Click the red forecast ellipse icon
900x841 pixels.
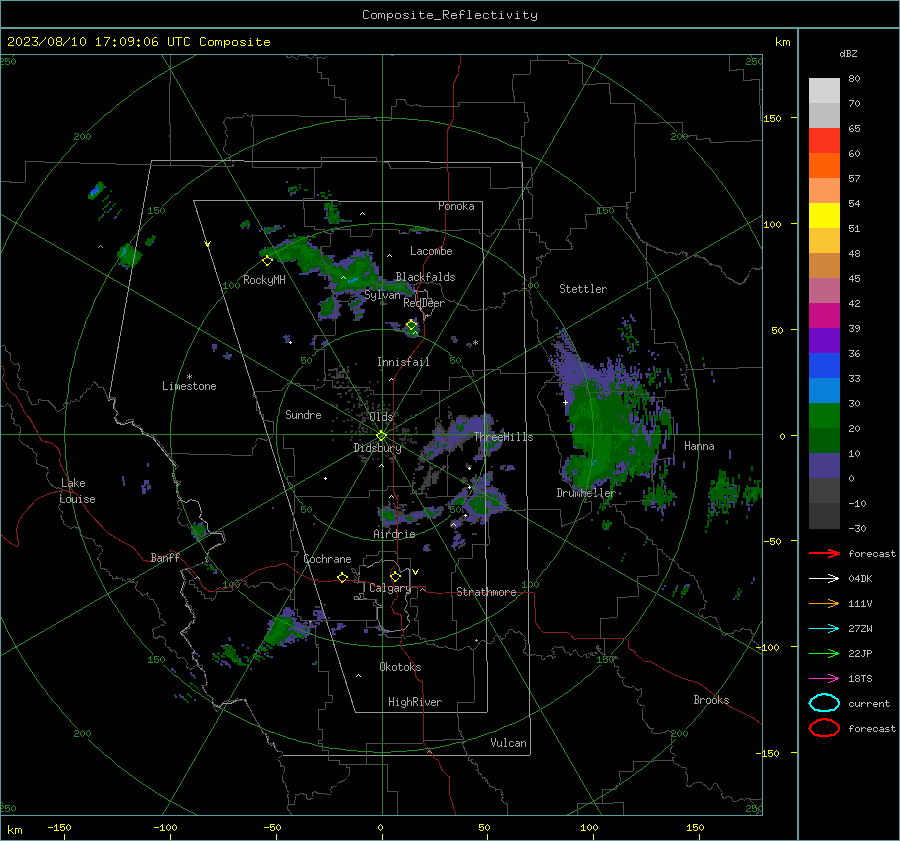[824, 728]
